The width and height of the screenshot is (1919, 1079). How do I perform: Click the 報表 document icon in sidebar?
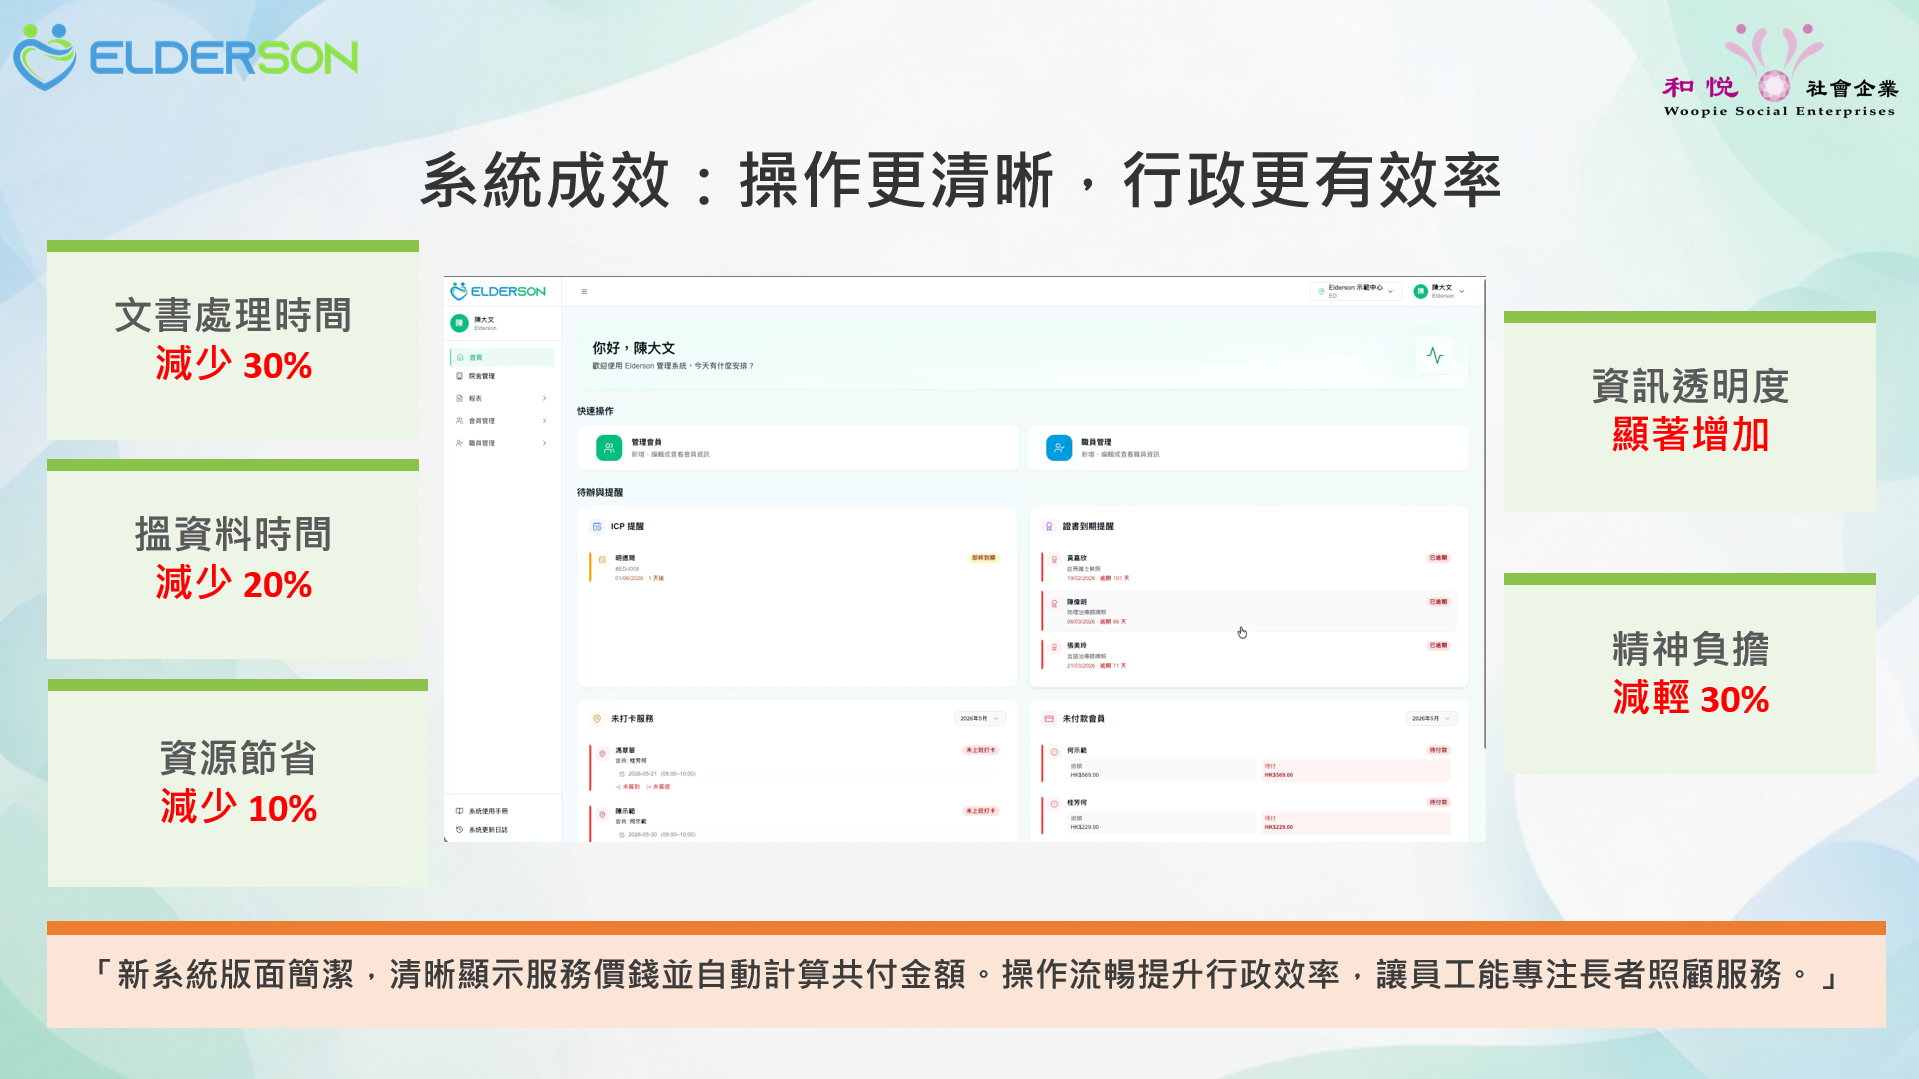click(460, 398)
